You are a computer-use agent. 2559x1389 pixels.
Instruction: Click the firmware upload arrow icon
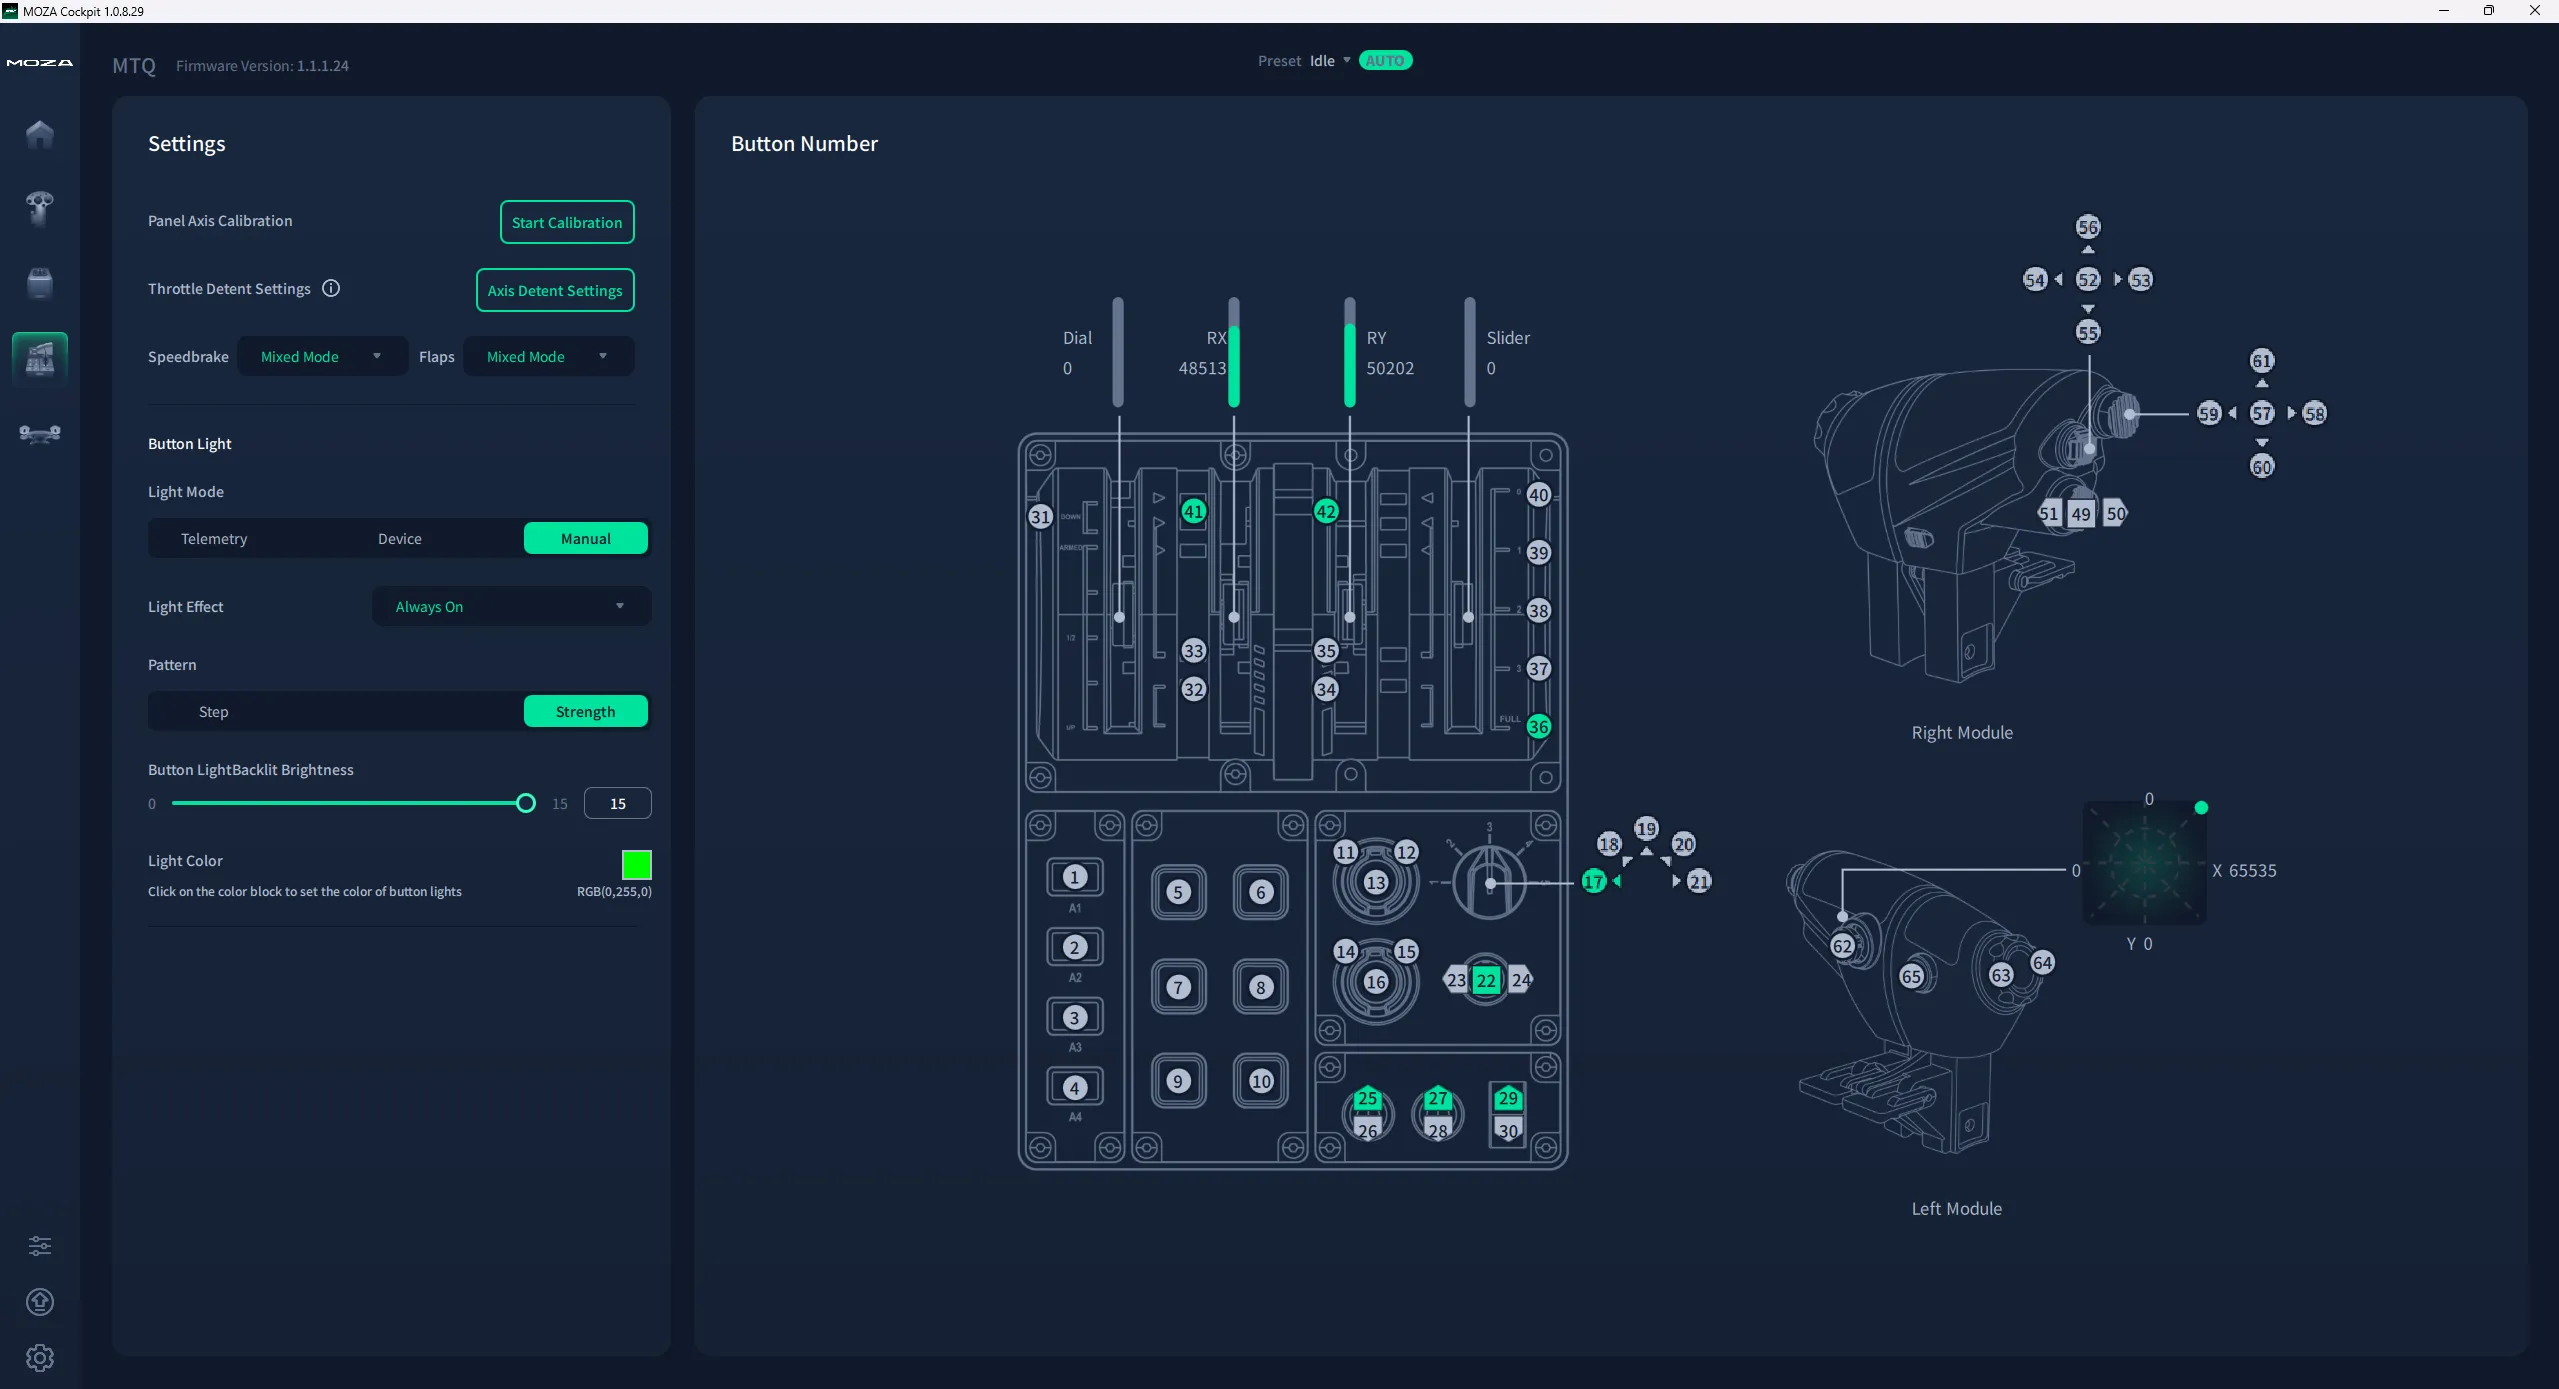(39, 1302)
